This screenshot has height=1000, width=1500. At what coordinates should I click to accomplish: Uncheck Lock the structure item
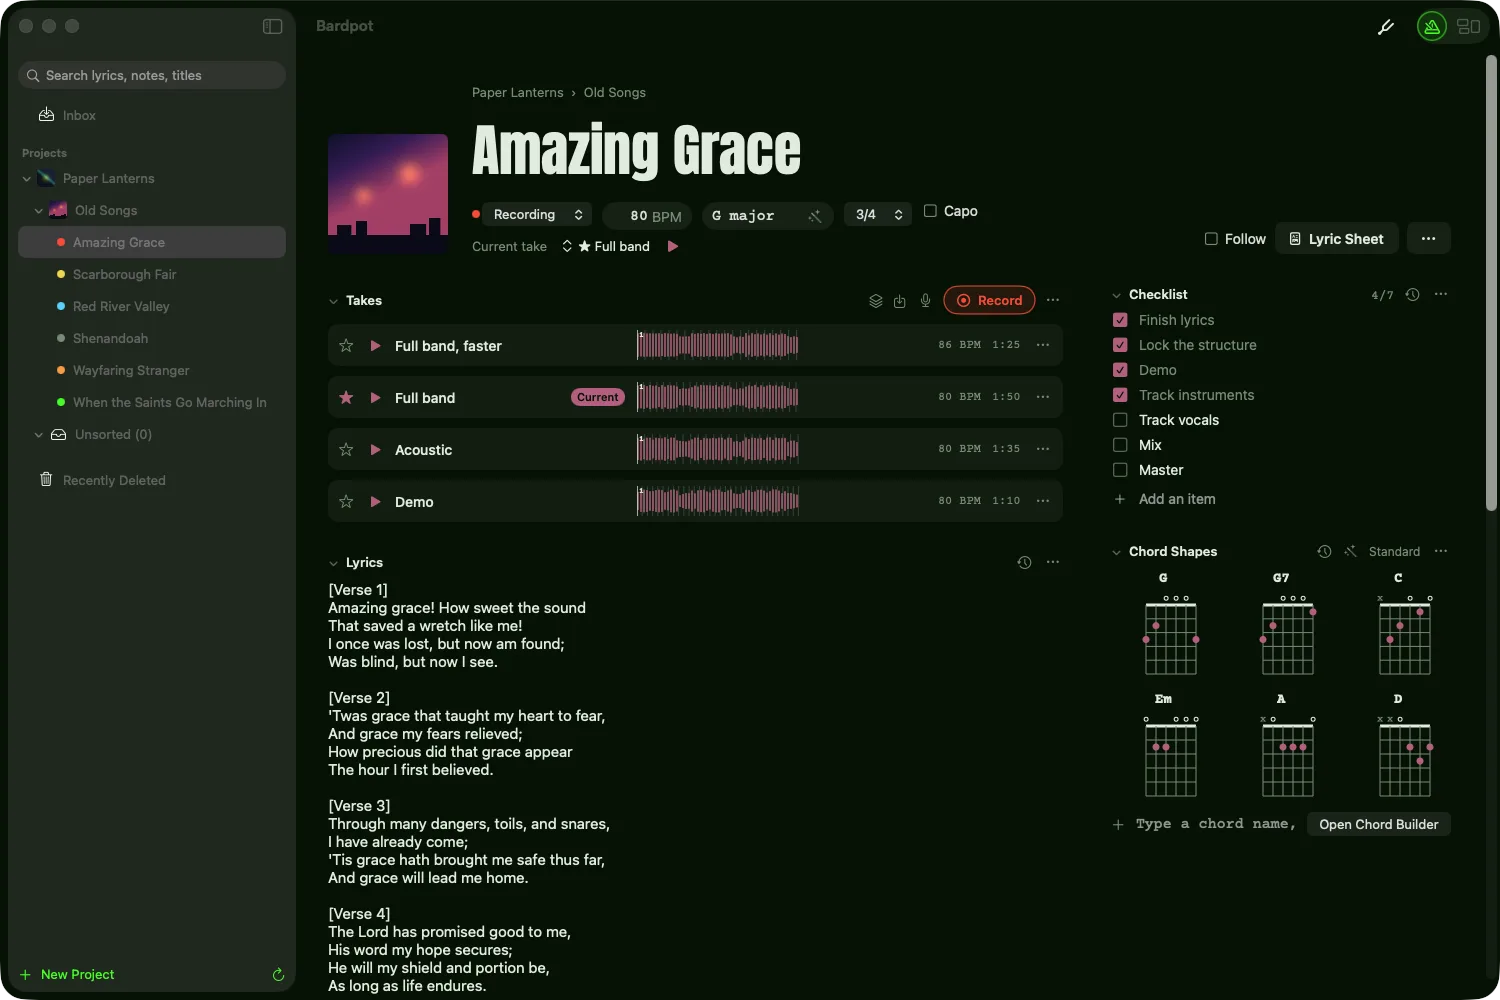pos(1120,345)
